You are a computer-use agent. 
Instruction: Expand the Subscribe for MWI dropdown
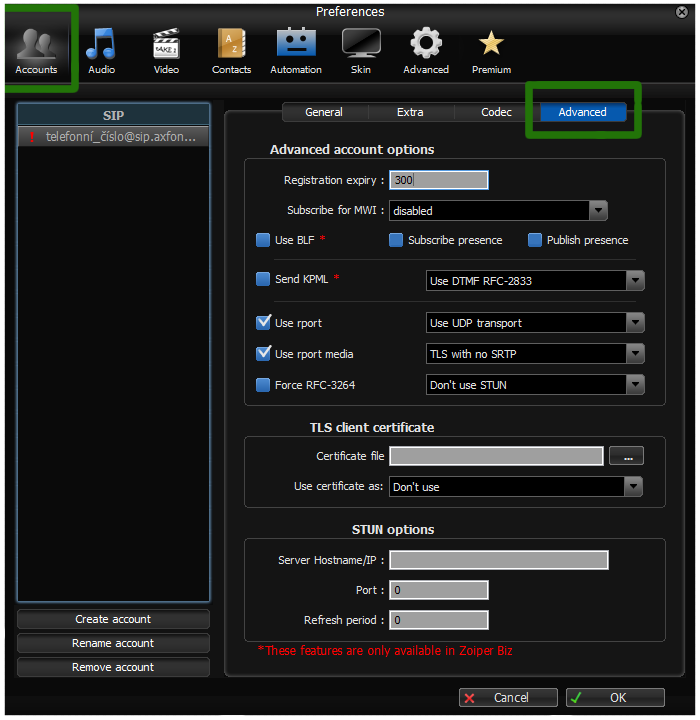[x=598, y=211]
